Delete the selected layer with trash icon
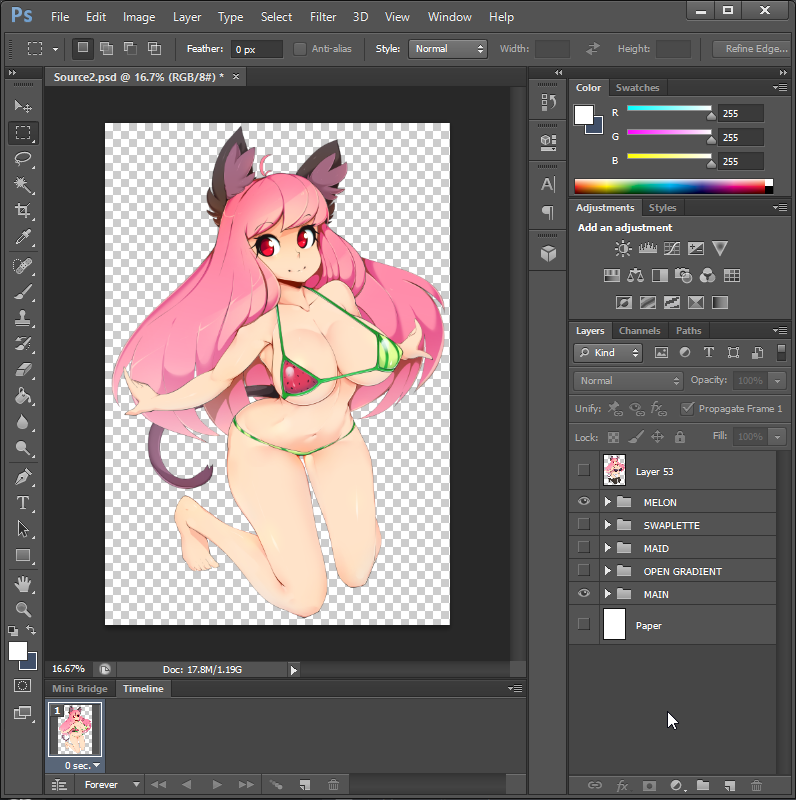Image resolution: width=796 pixels, height=800 pixels. pyautogui.click(x=756, y=786)
